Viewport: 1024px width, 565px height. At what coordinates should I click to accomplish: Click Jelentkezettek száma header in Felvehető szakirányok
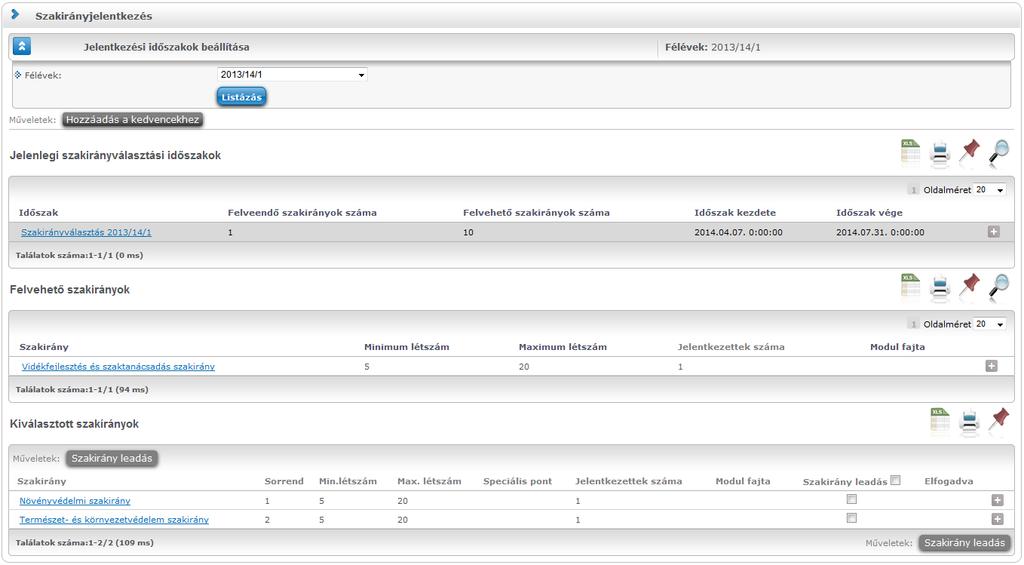pos(731,347)
